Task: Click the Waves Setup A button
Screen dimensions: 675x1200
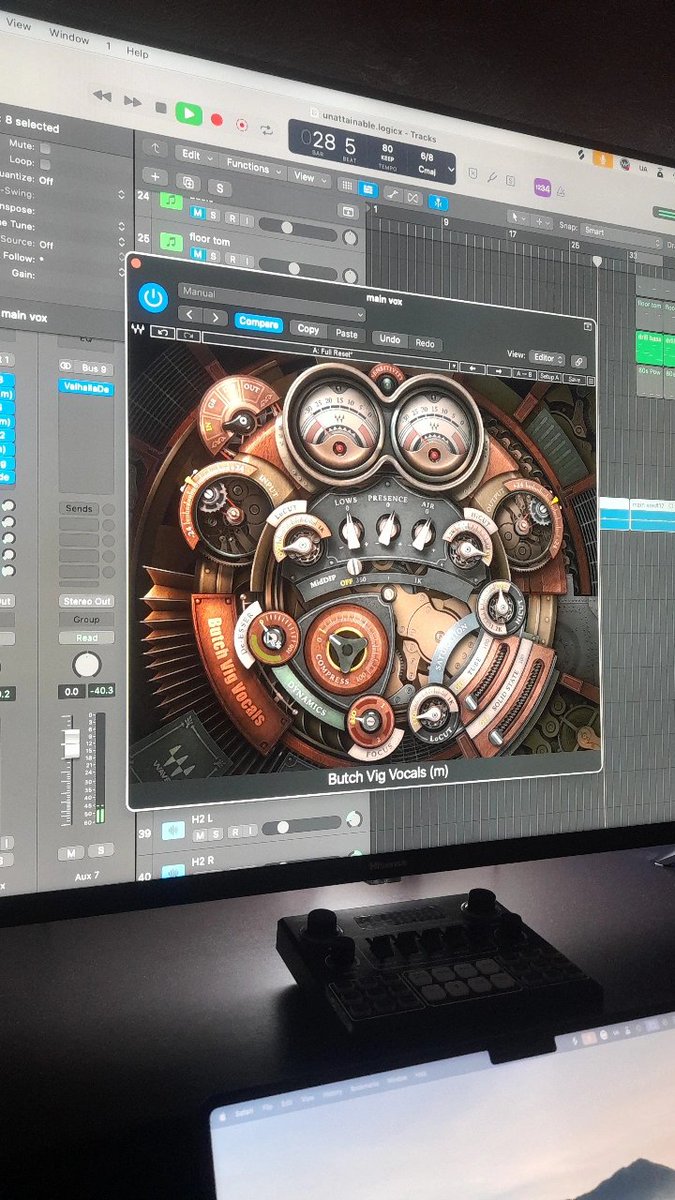Action: 550,376
